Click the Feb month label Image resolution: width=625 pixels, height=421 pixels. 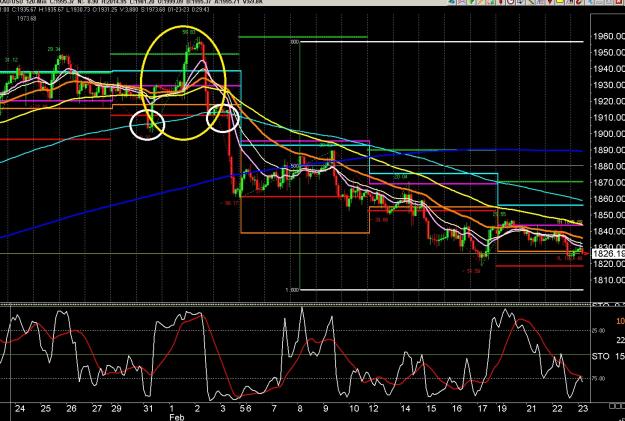[x=177, y=417]
